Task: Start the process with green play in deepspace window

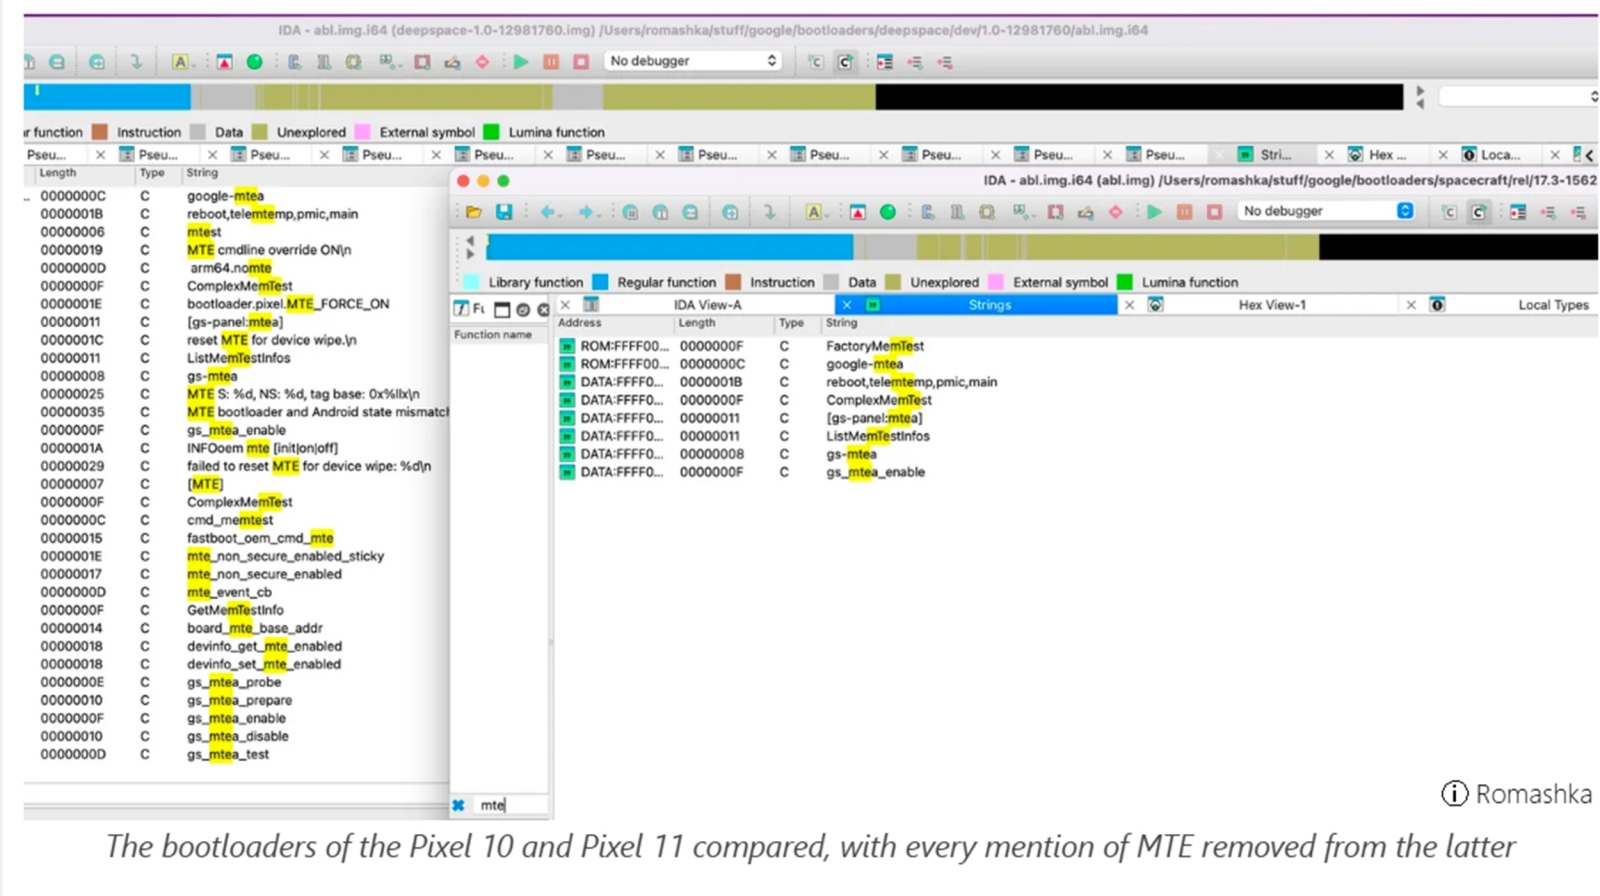Action: tap(521, 62)
